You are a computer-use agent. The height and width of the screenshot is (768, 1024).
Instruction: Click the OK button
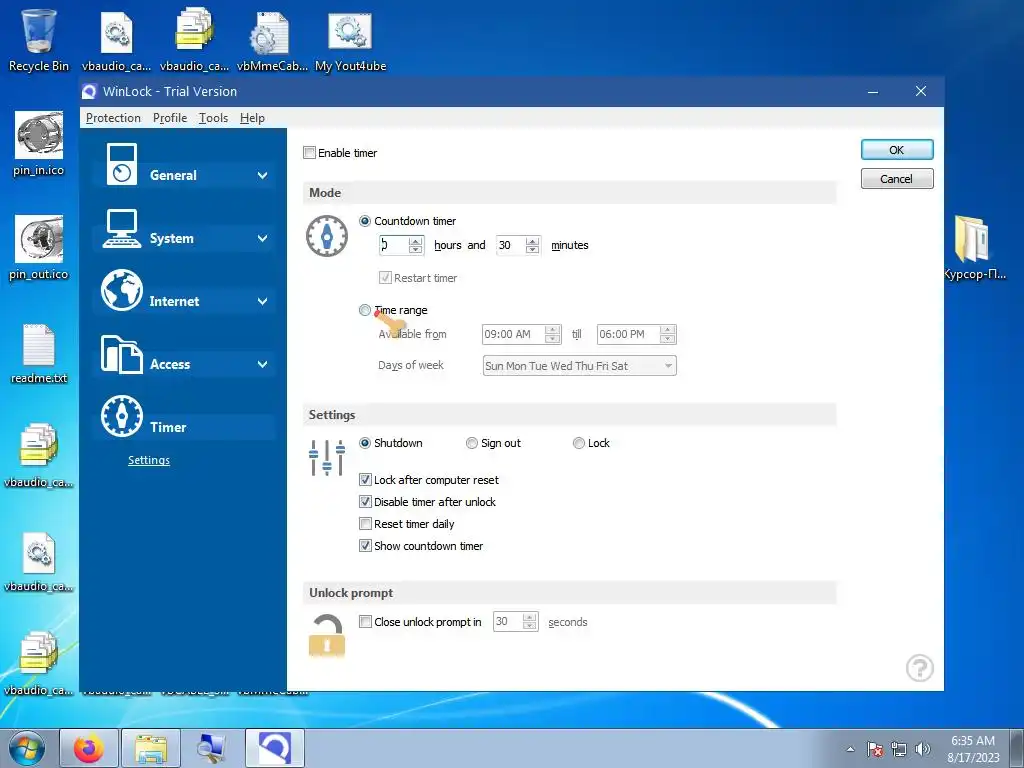(897, 150)
